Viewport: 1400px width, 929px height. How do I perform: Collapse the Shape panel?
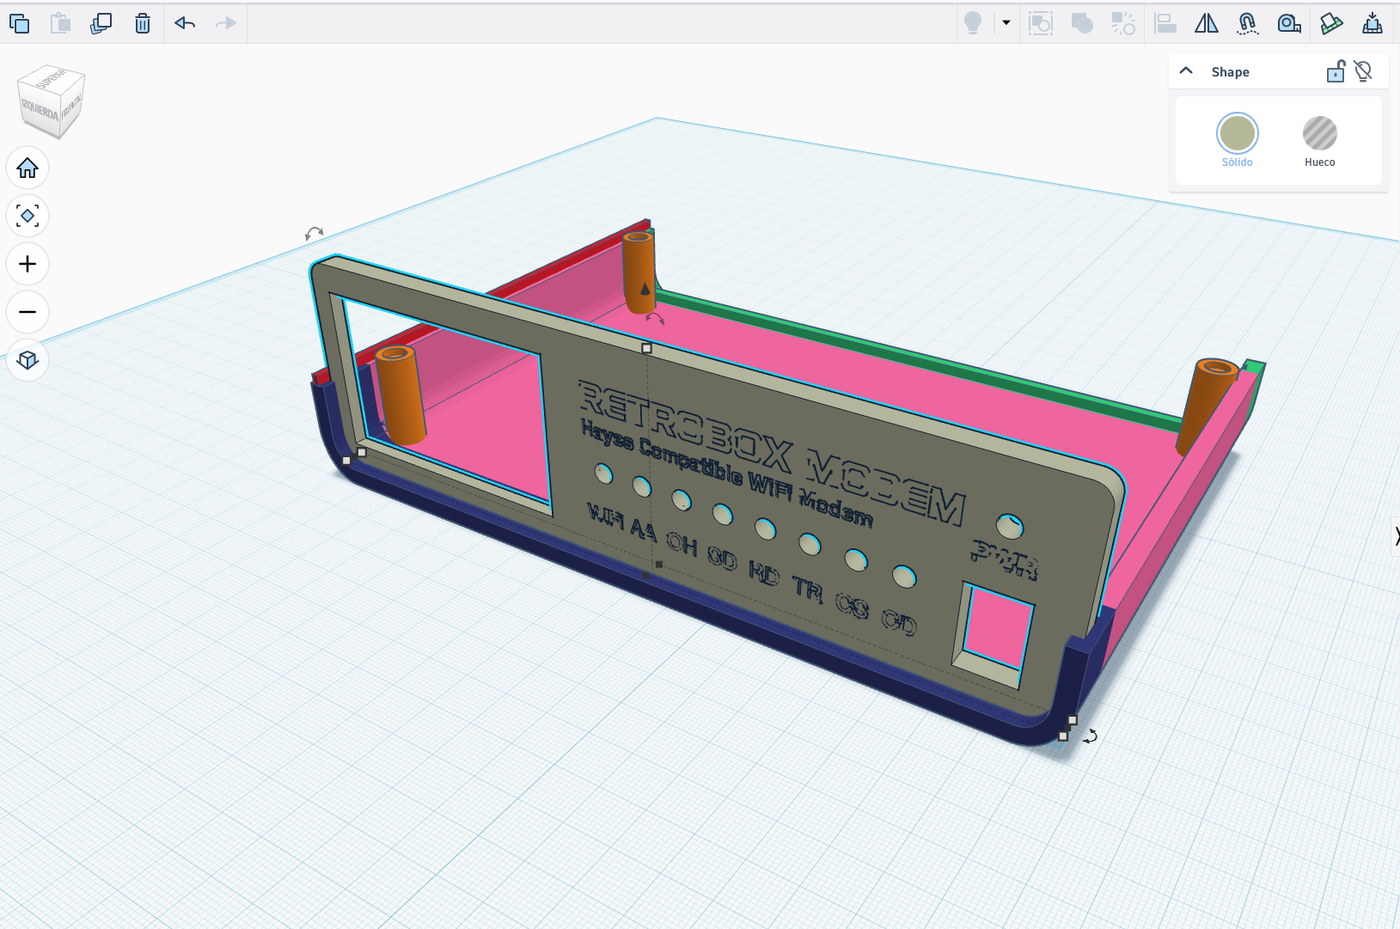coord(1186,71)
